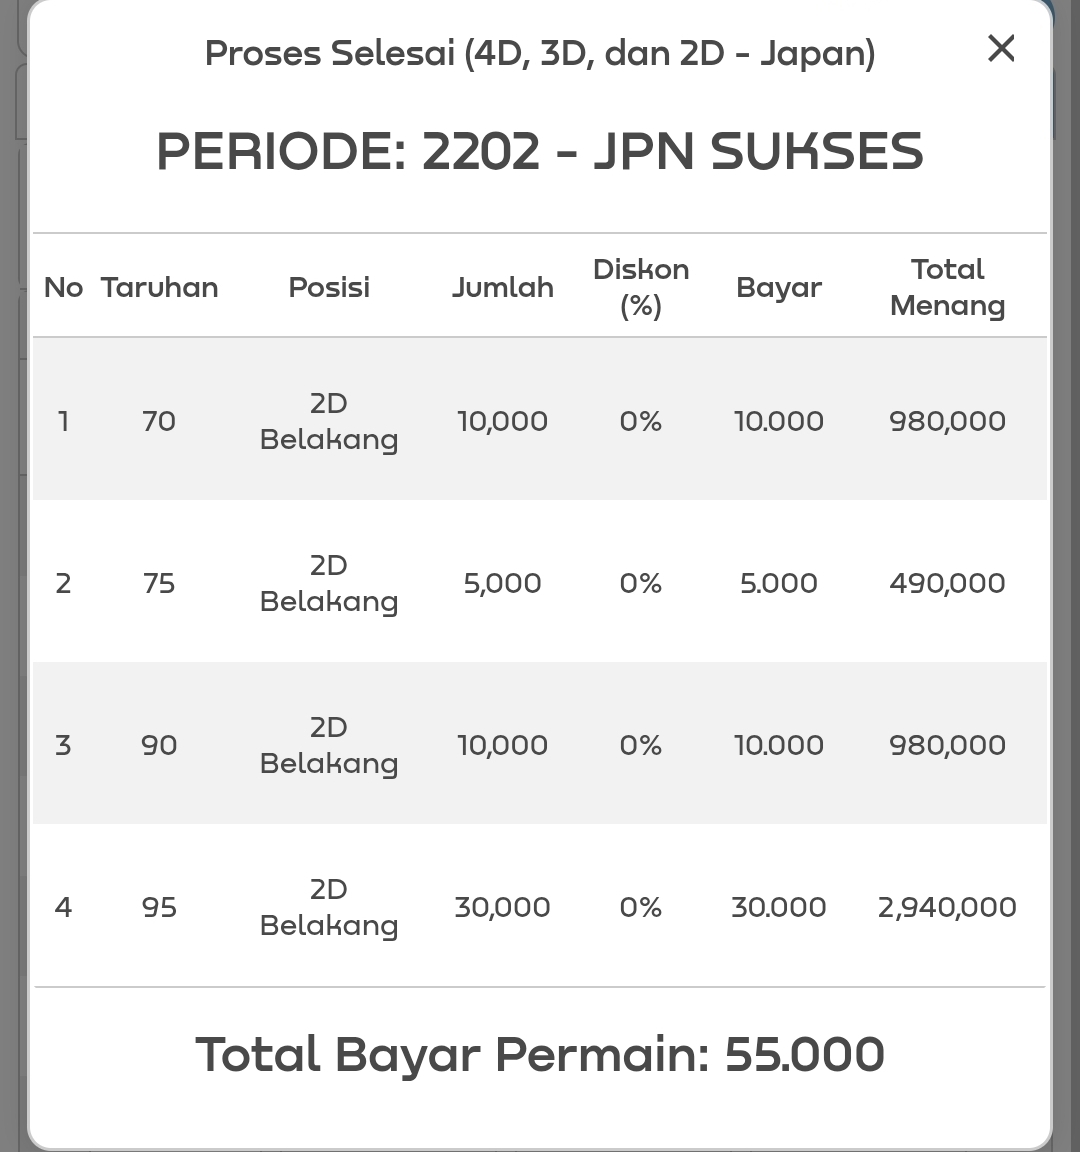Click the Taruhan column header

(x=159, y=287)
